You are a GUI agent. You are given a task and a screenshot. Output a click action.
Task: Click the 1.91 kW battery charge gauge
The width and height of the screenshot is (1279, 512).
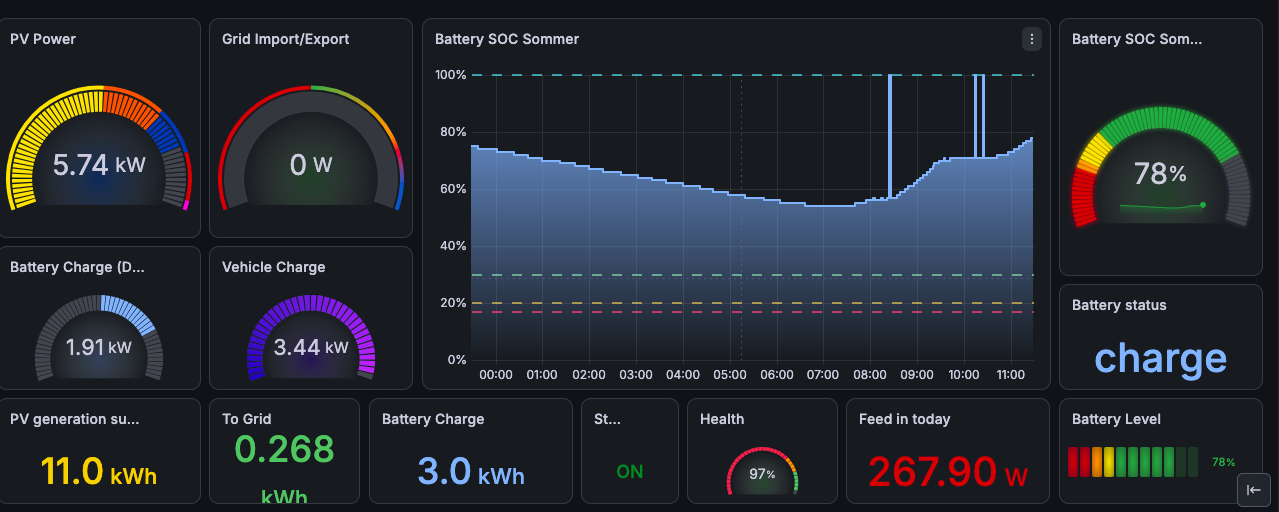point(99,338)
